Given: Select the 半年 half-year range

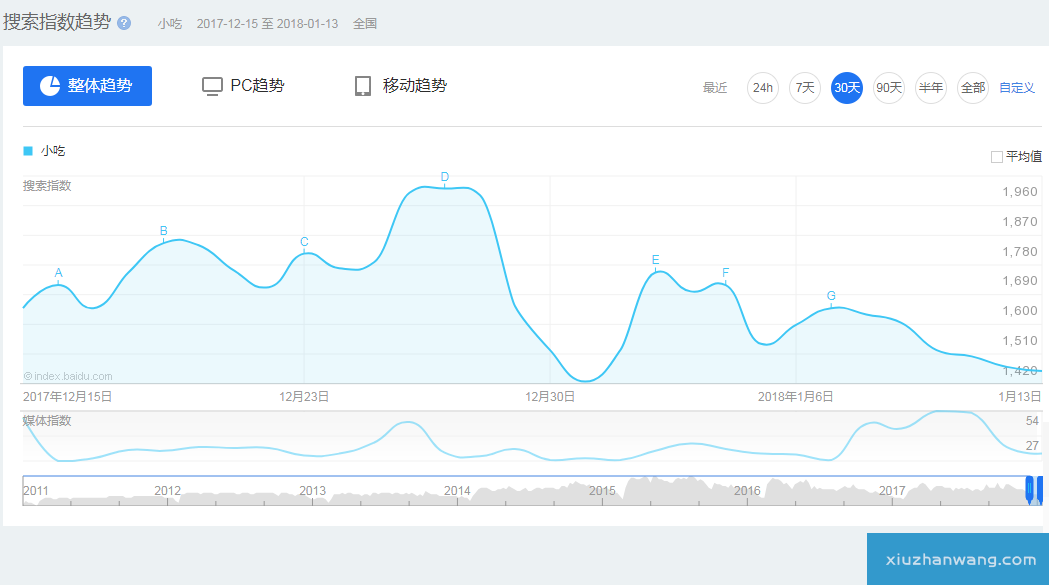Looking at the screenshot, I should coord(931,88).
